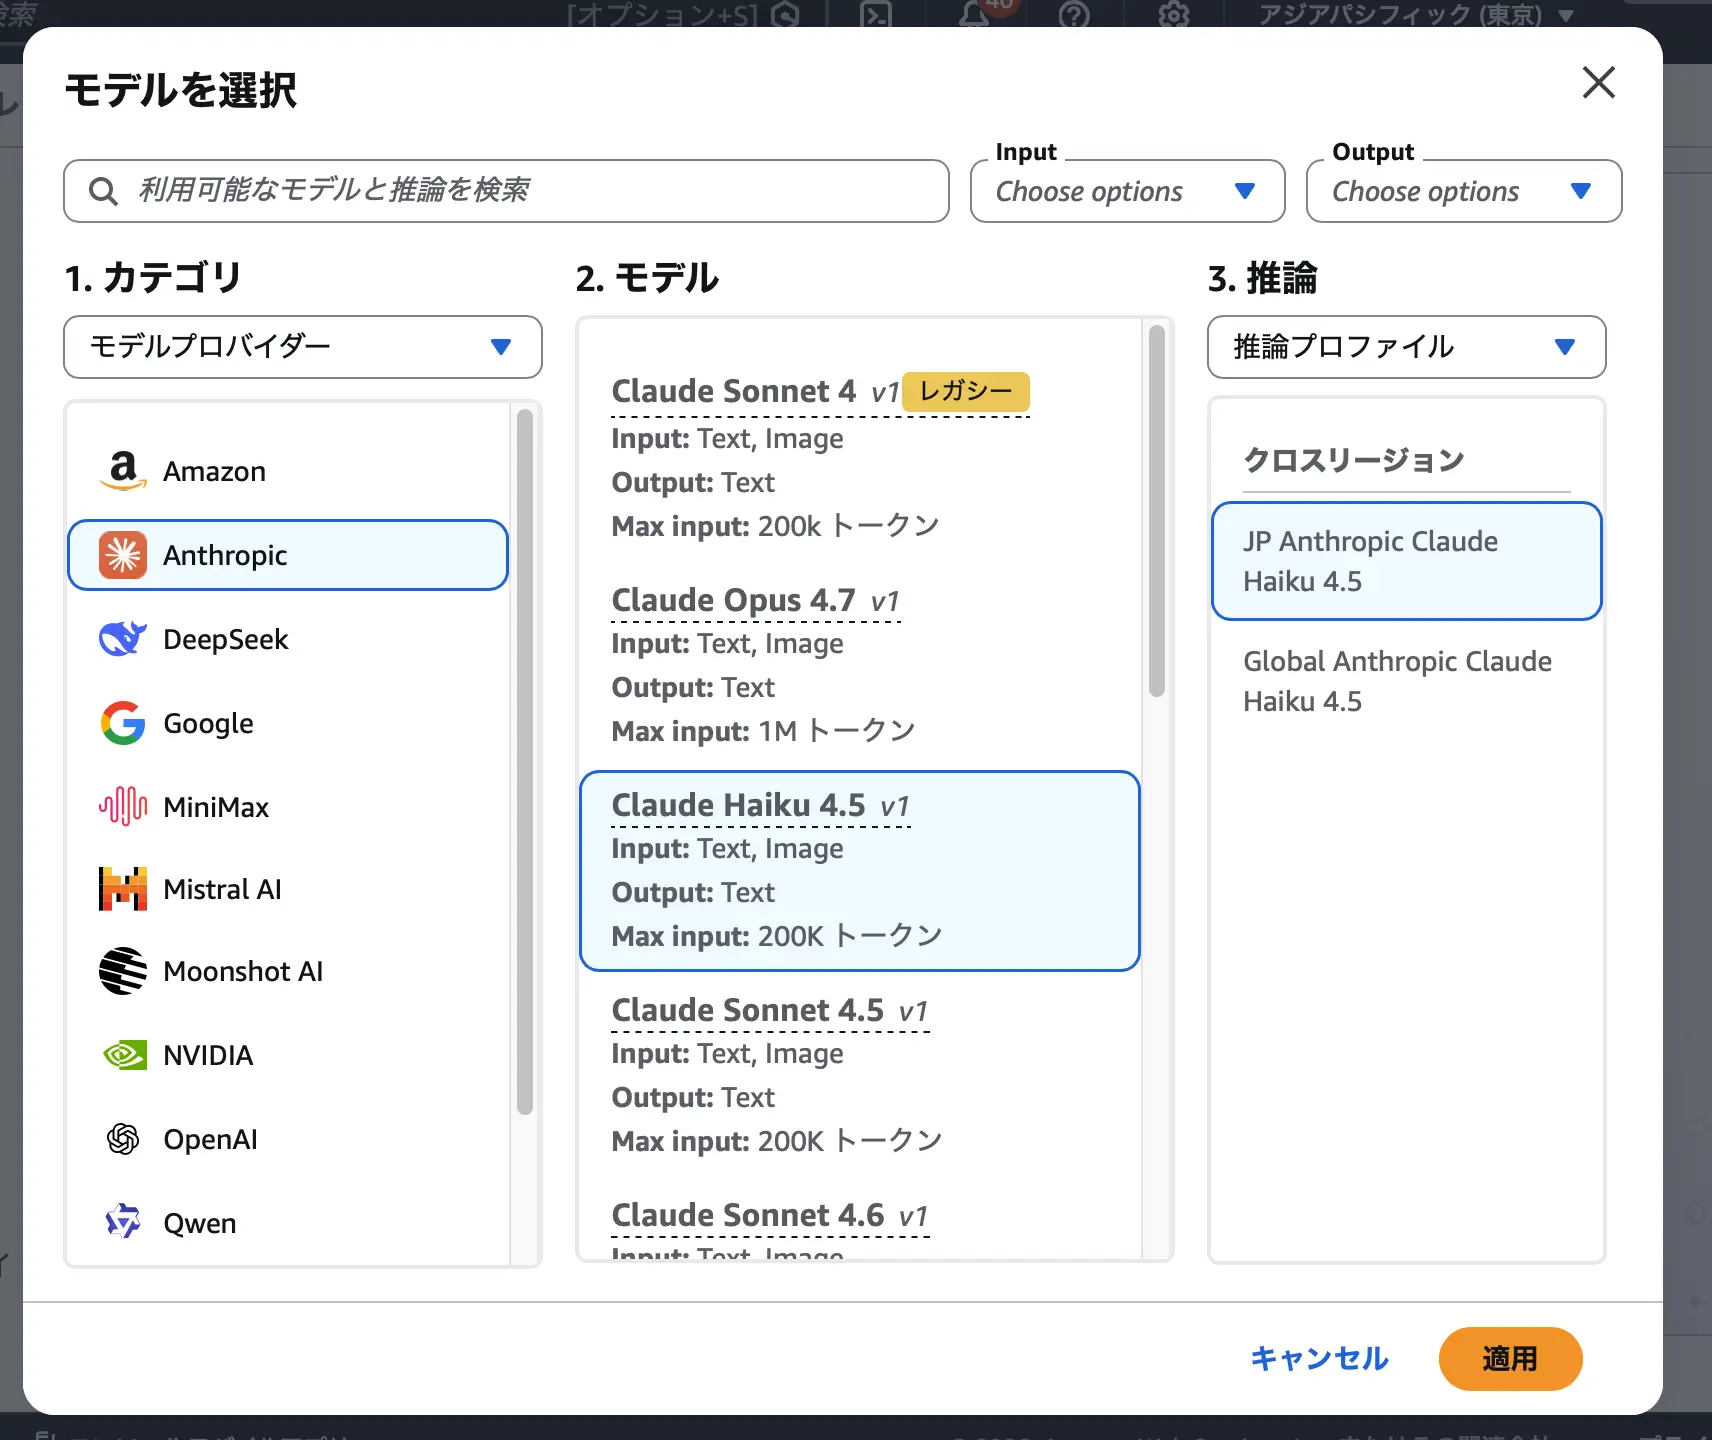
Task: Expand the 推論プロファイル inference dropdown
Action: [x=1406, y=347]
